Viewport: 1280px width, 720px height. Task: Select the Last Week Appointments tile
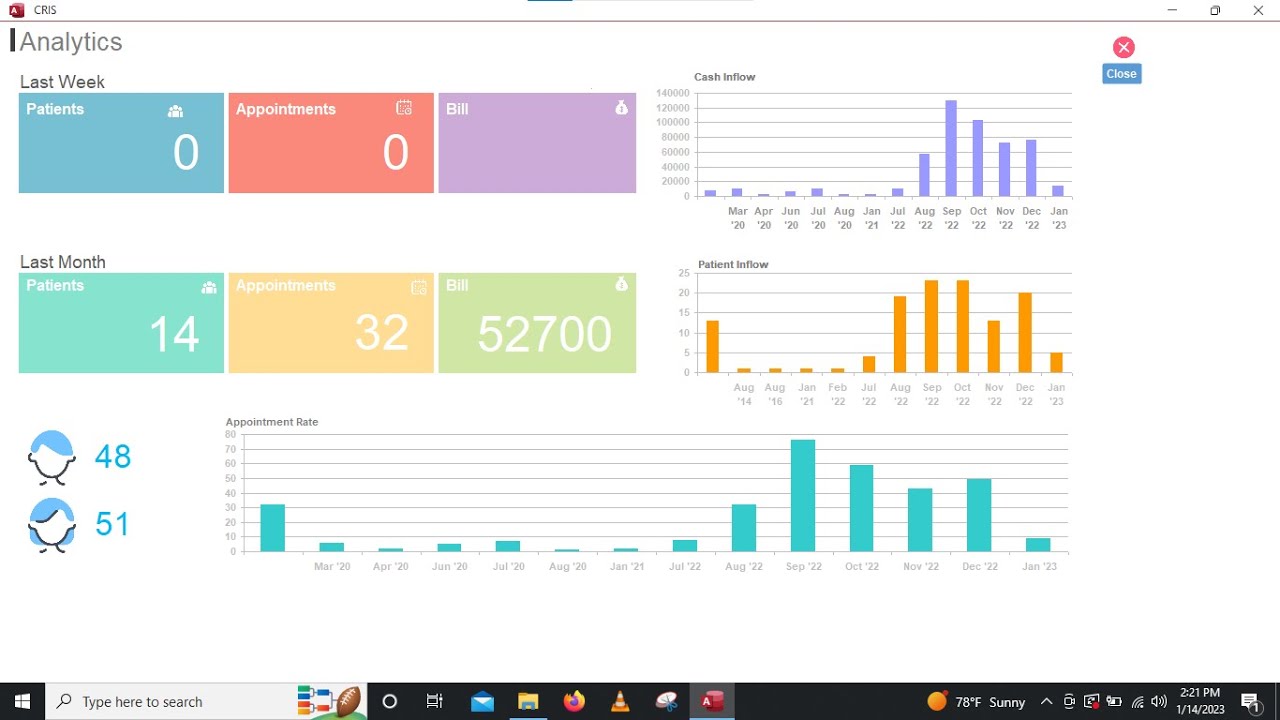[331, 143]
